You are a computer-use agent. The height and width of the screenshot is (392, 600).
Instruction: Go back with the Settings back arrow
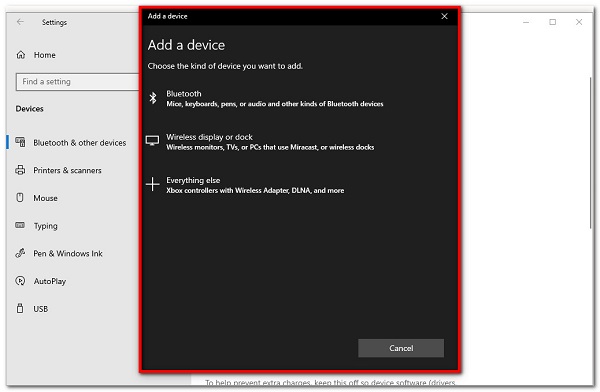point(20,22)
